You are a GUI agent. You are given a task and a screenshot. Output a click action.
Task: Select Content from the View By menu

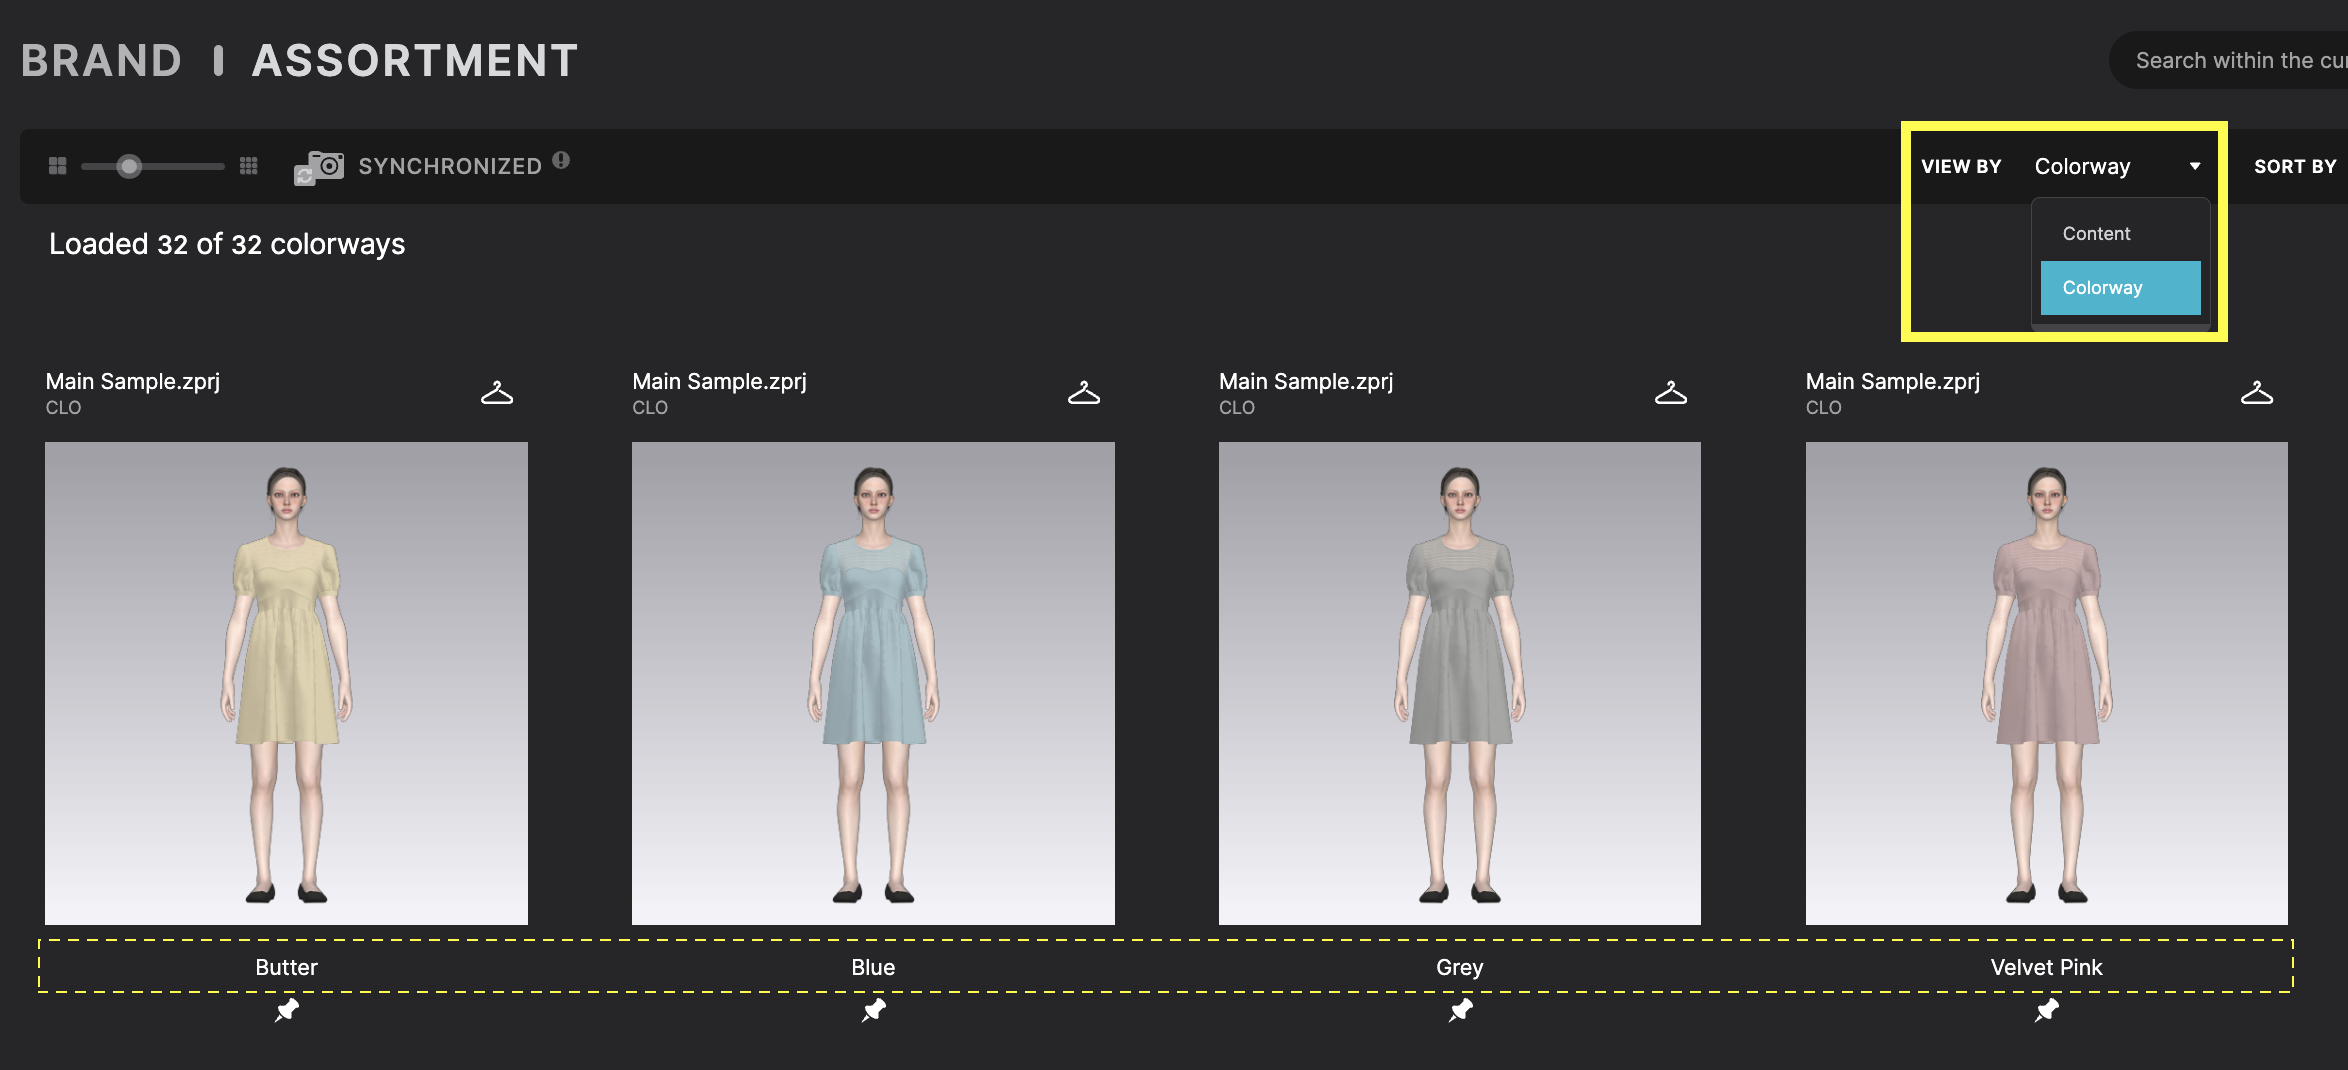pyautogui.click(x=2095, y=233)
